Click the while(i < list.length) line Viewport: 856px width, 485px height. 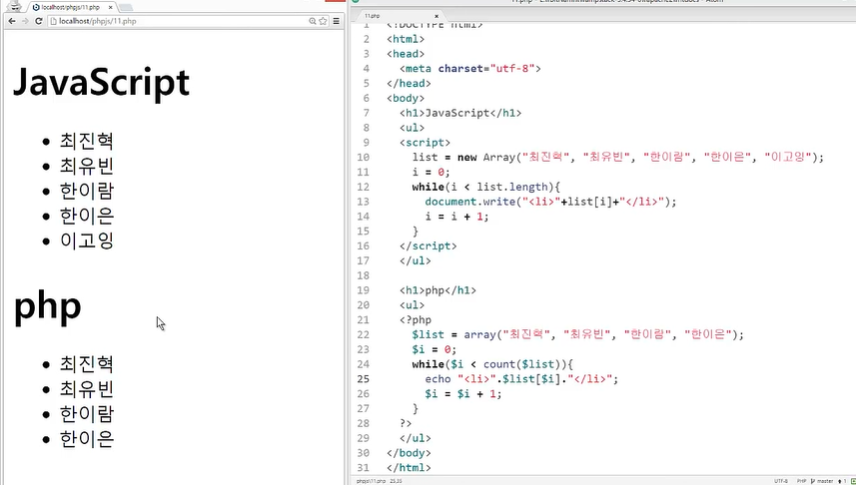pyautogui.click(x=486, y=187)
